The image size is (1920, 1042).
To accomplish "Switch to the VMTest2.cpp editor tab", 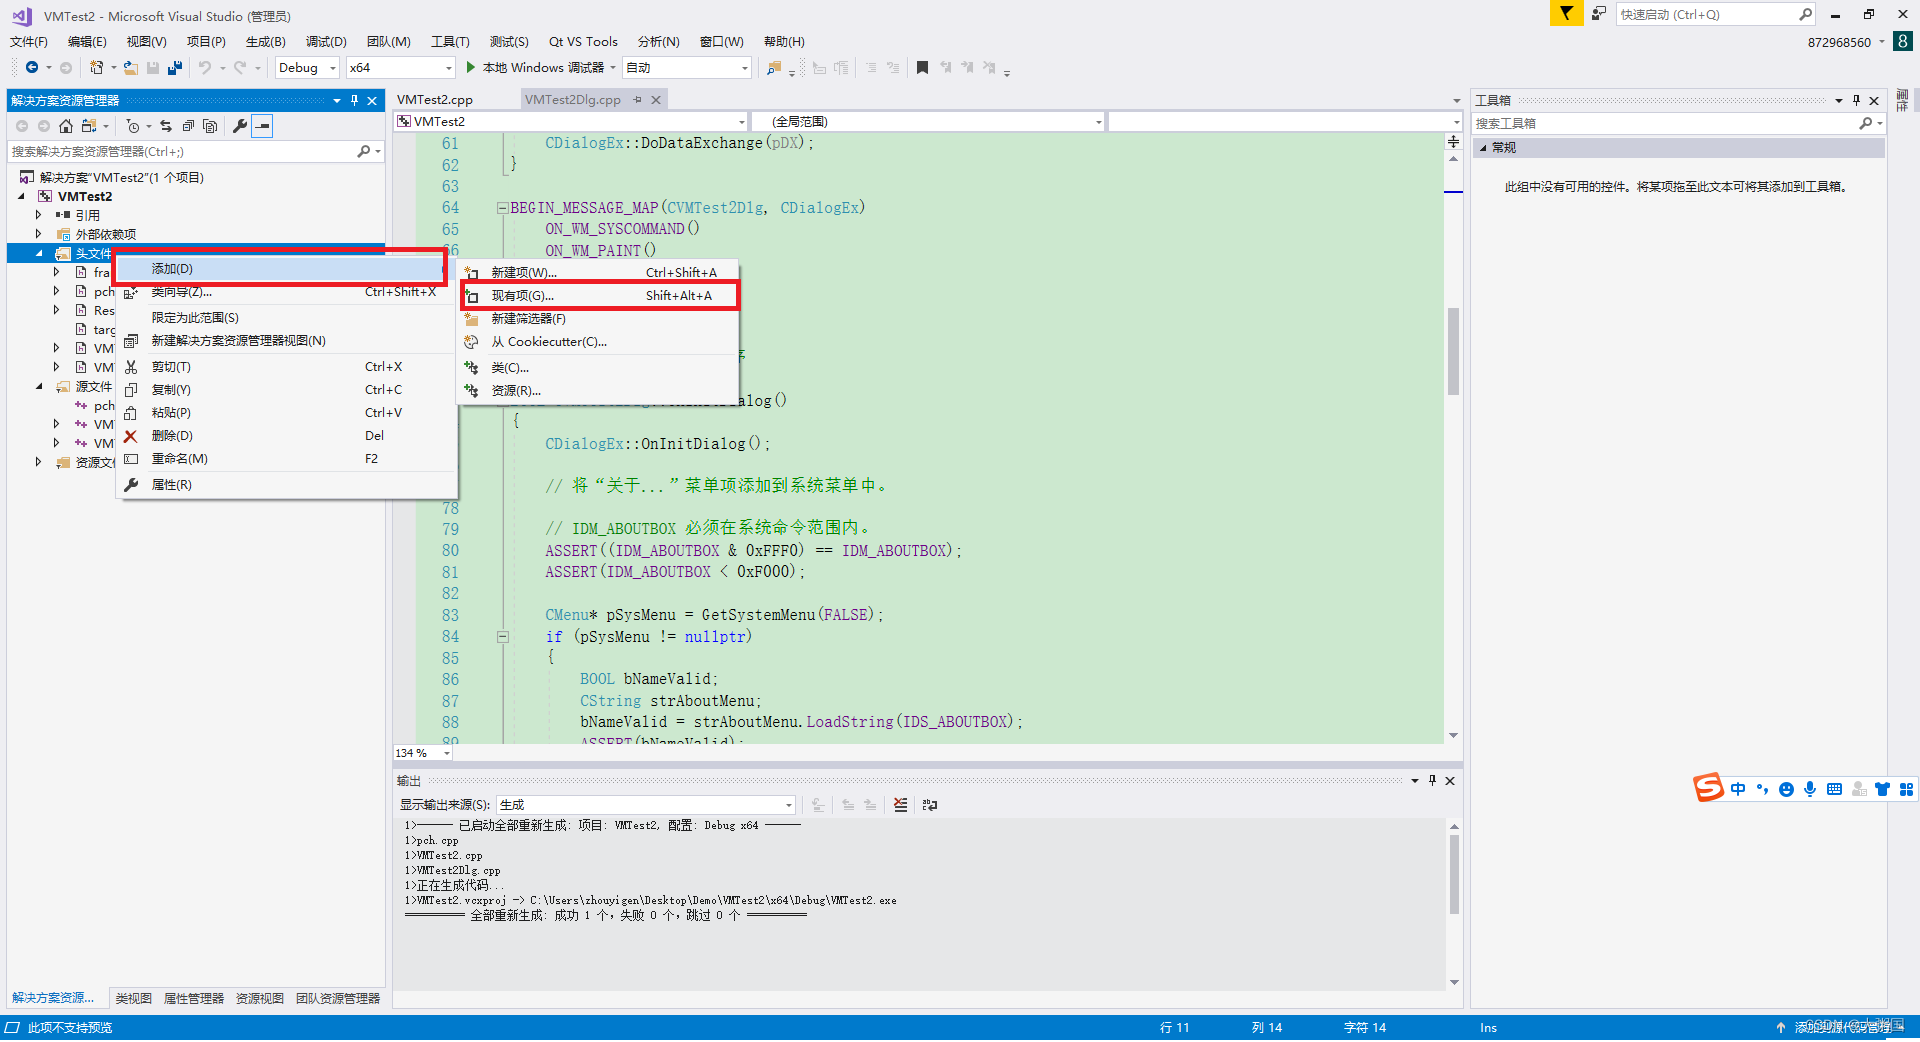I will click(434, 100).
